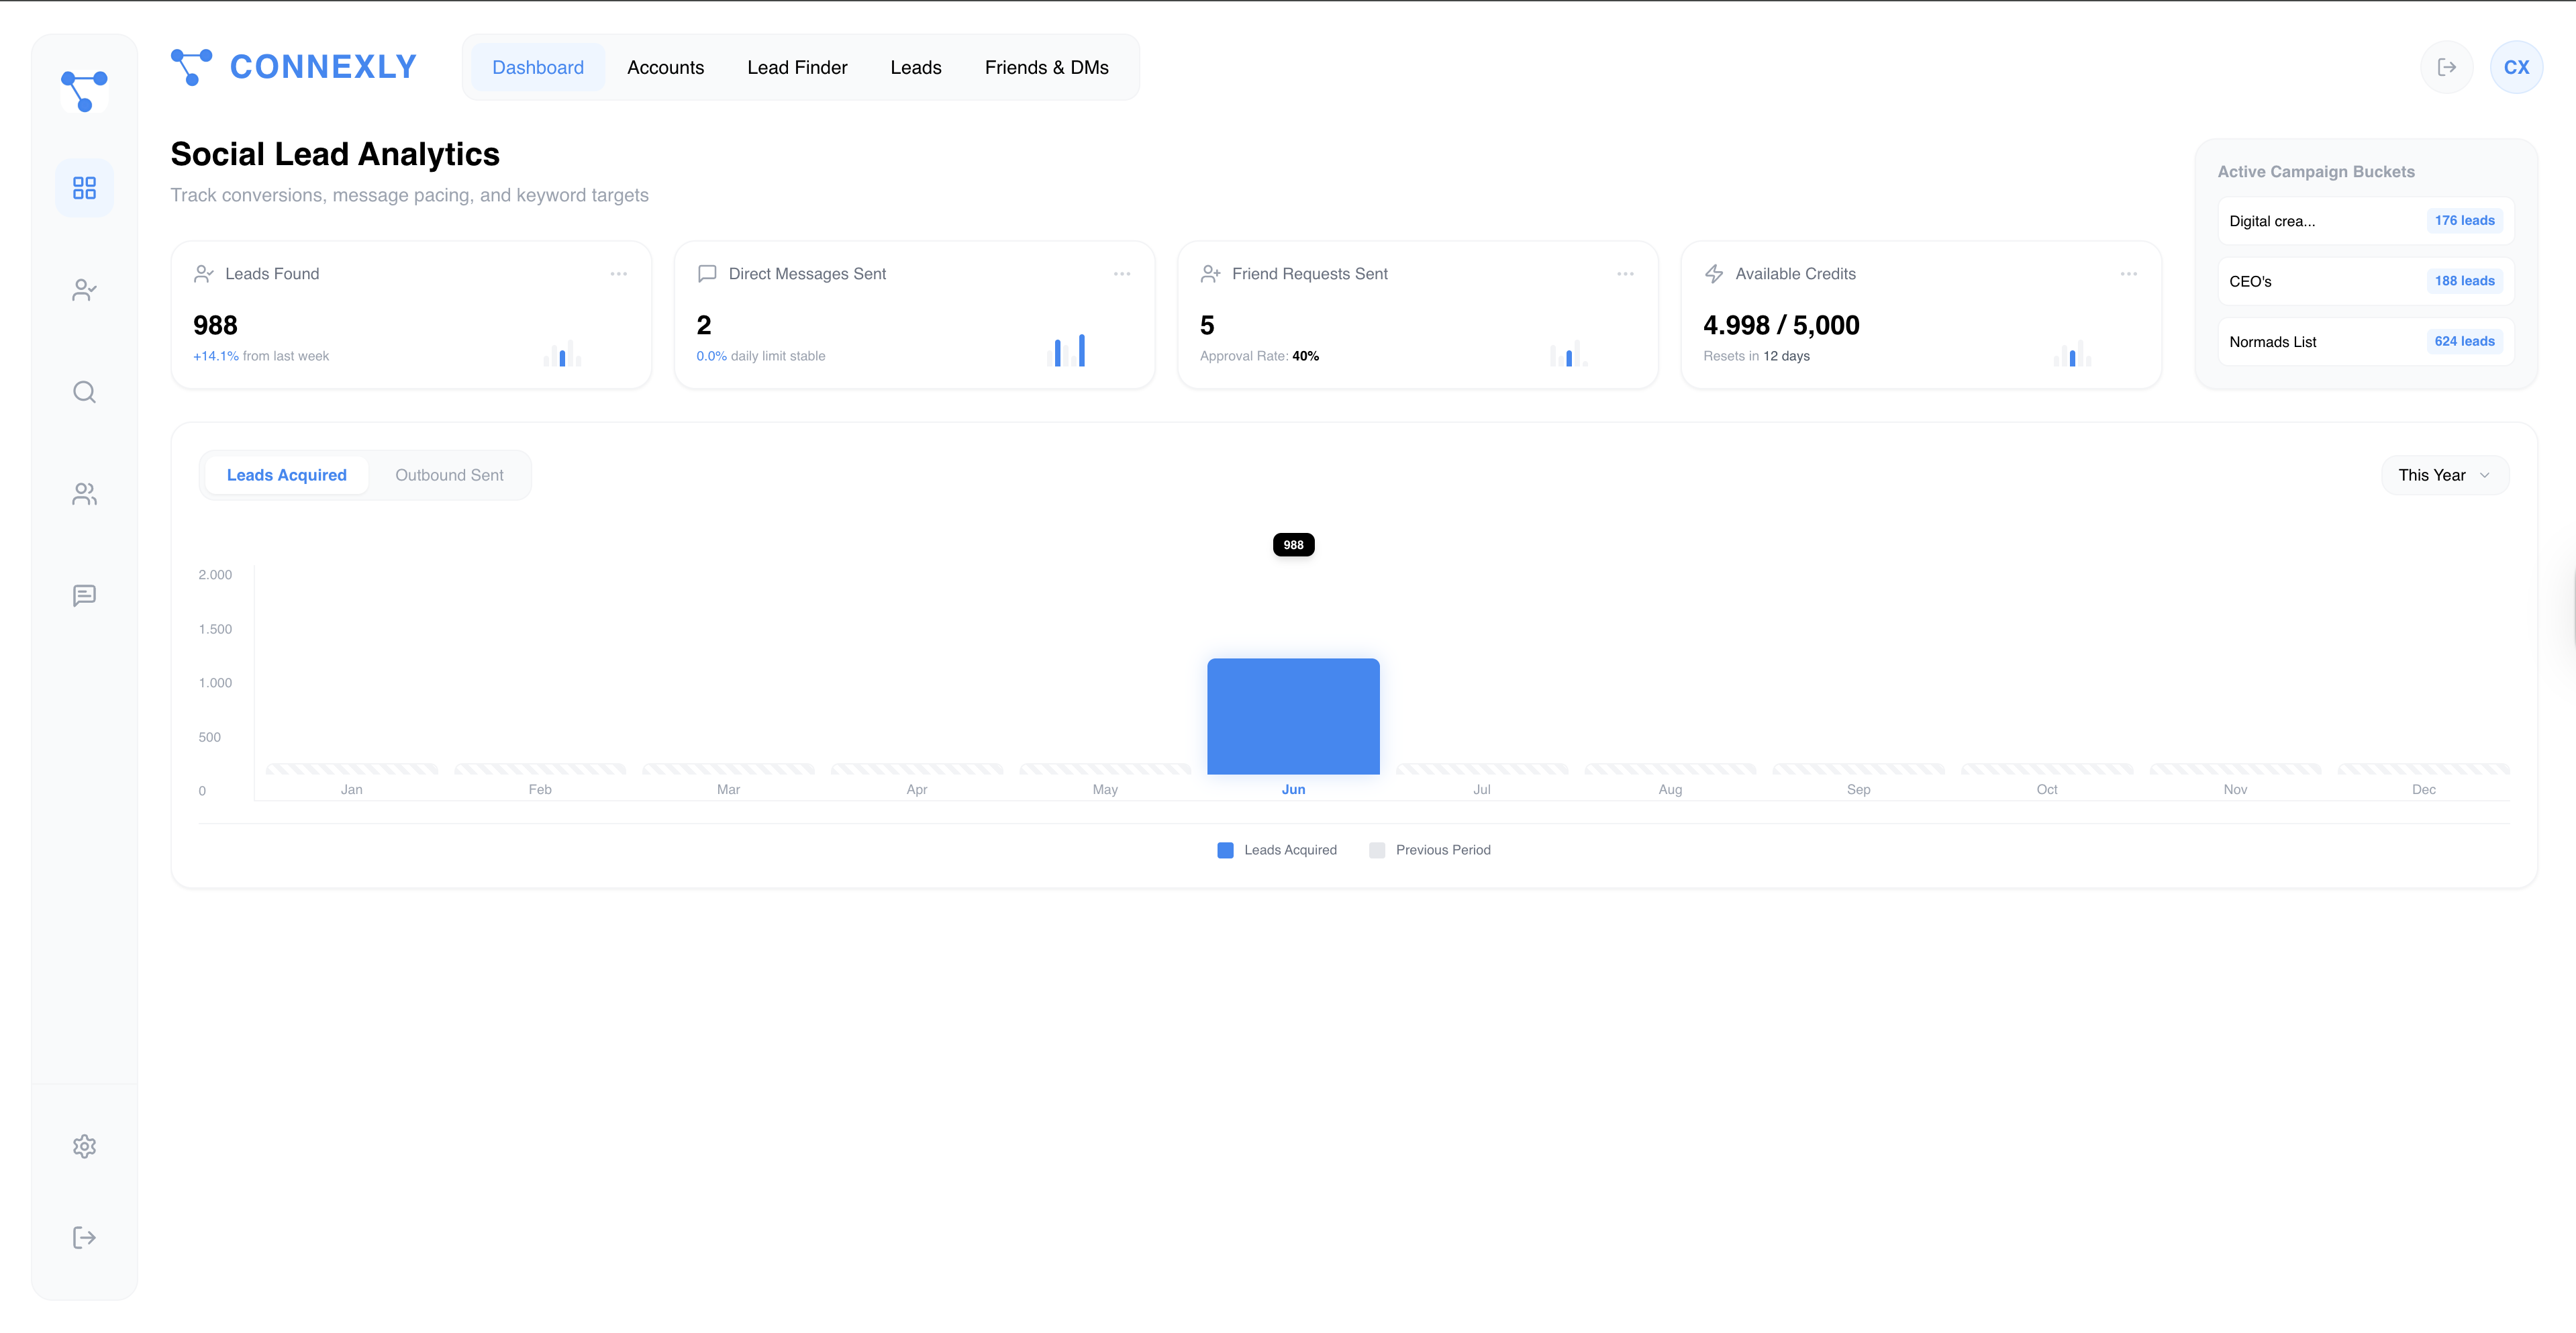Click the 2.000 y-axis label
The image size is (2576, 1333).
coord(215,575)
